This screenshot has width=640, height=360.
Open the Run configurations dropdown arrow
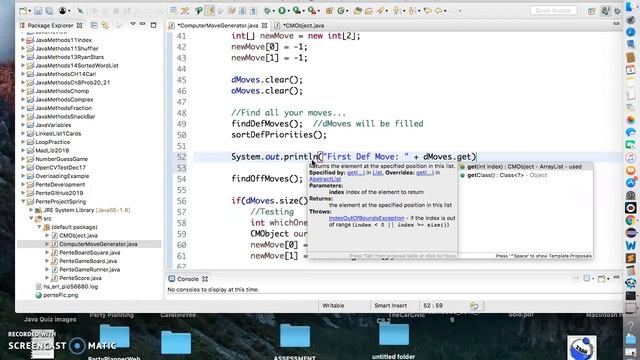289,11
